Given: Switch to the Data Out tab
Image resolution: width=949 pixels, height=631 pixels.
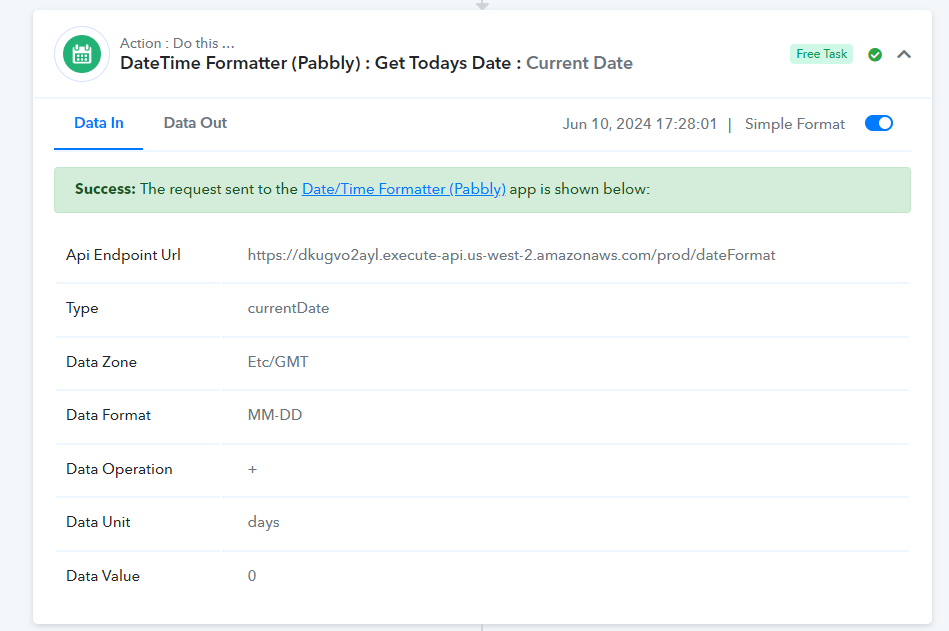Looking at the screenshot, I should pos(195,123).
